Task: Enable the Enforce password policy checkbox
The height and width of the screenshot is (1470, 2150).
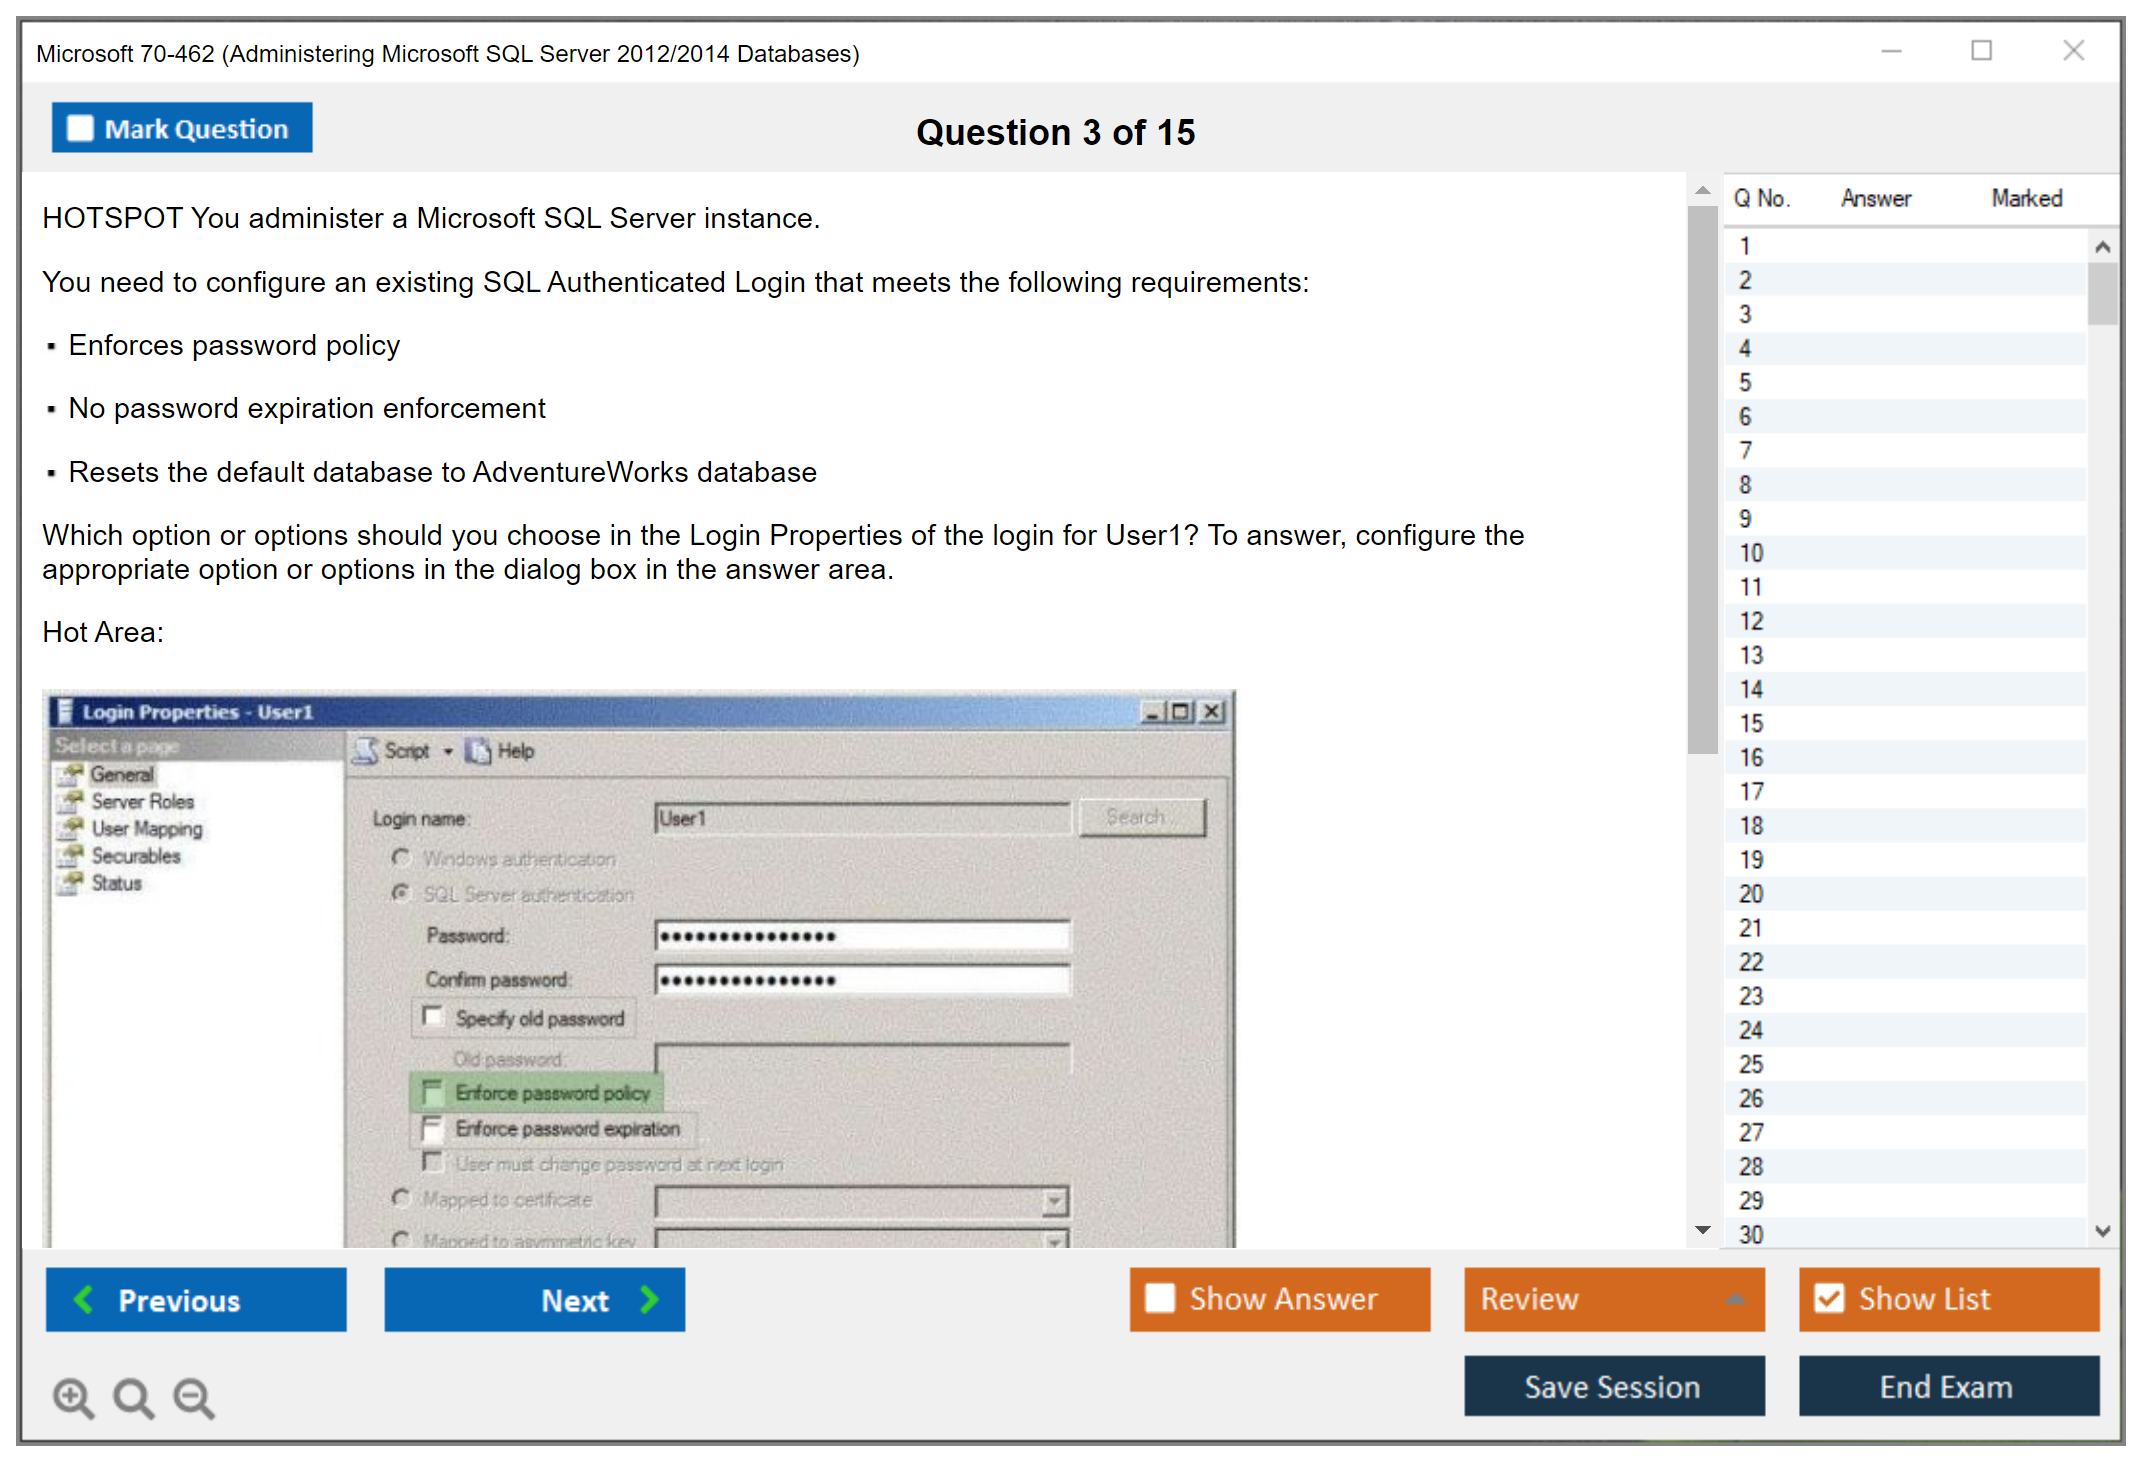Action: [x=432, y=1091]
